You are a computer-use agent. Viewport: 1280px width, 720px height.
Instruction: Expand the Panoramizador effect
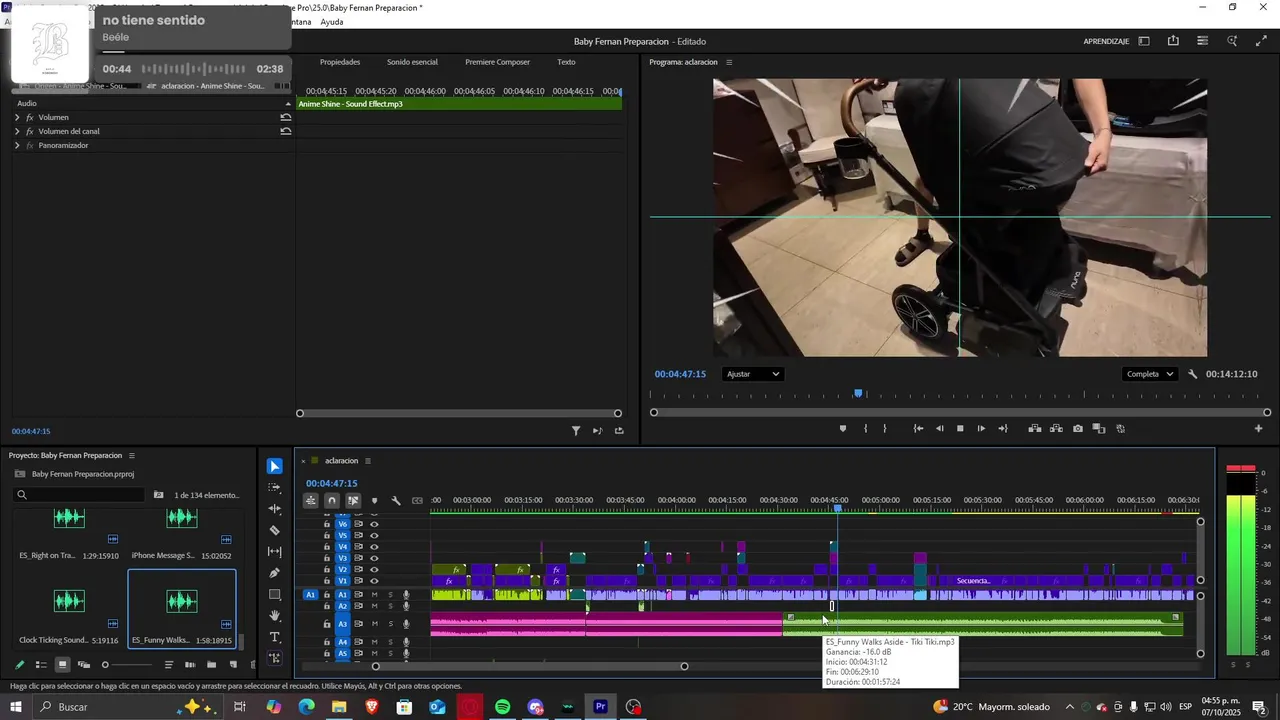pyautogui.click(x=17, y=145)
